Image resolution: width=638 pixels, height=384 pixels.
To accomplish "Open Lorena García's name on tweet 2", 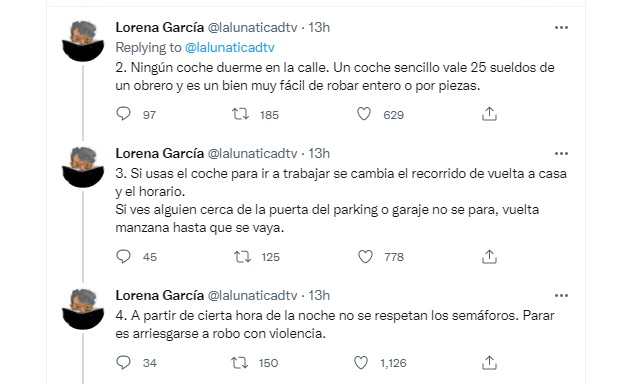I will click(160, 27).
